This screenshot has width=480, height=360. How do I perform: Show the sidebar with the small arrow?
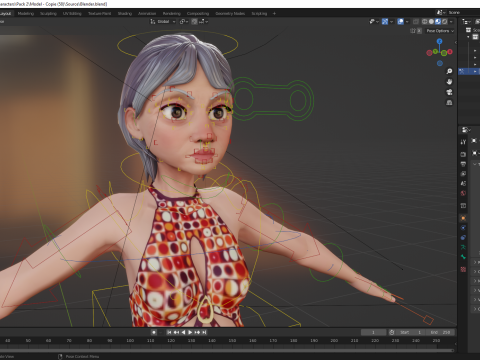pyautogui.click(x=455, y=42)
